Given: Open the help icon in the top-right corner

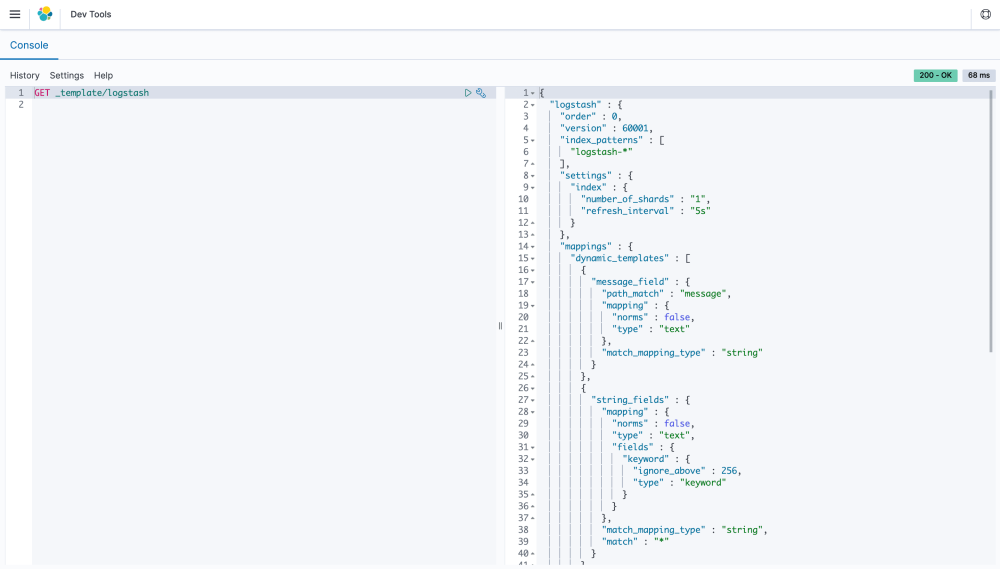Looking at the screenshot, I should point(986,15).
